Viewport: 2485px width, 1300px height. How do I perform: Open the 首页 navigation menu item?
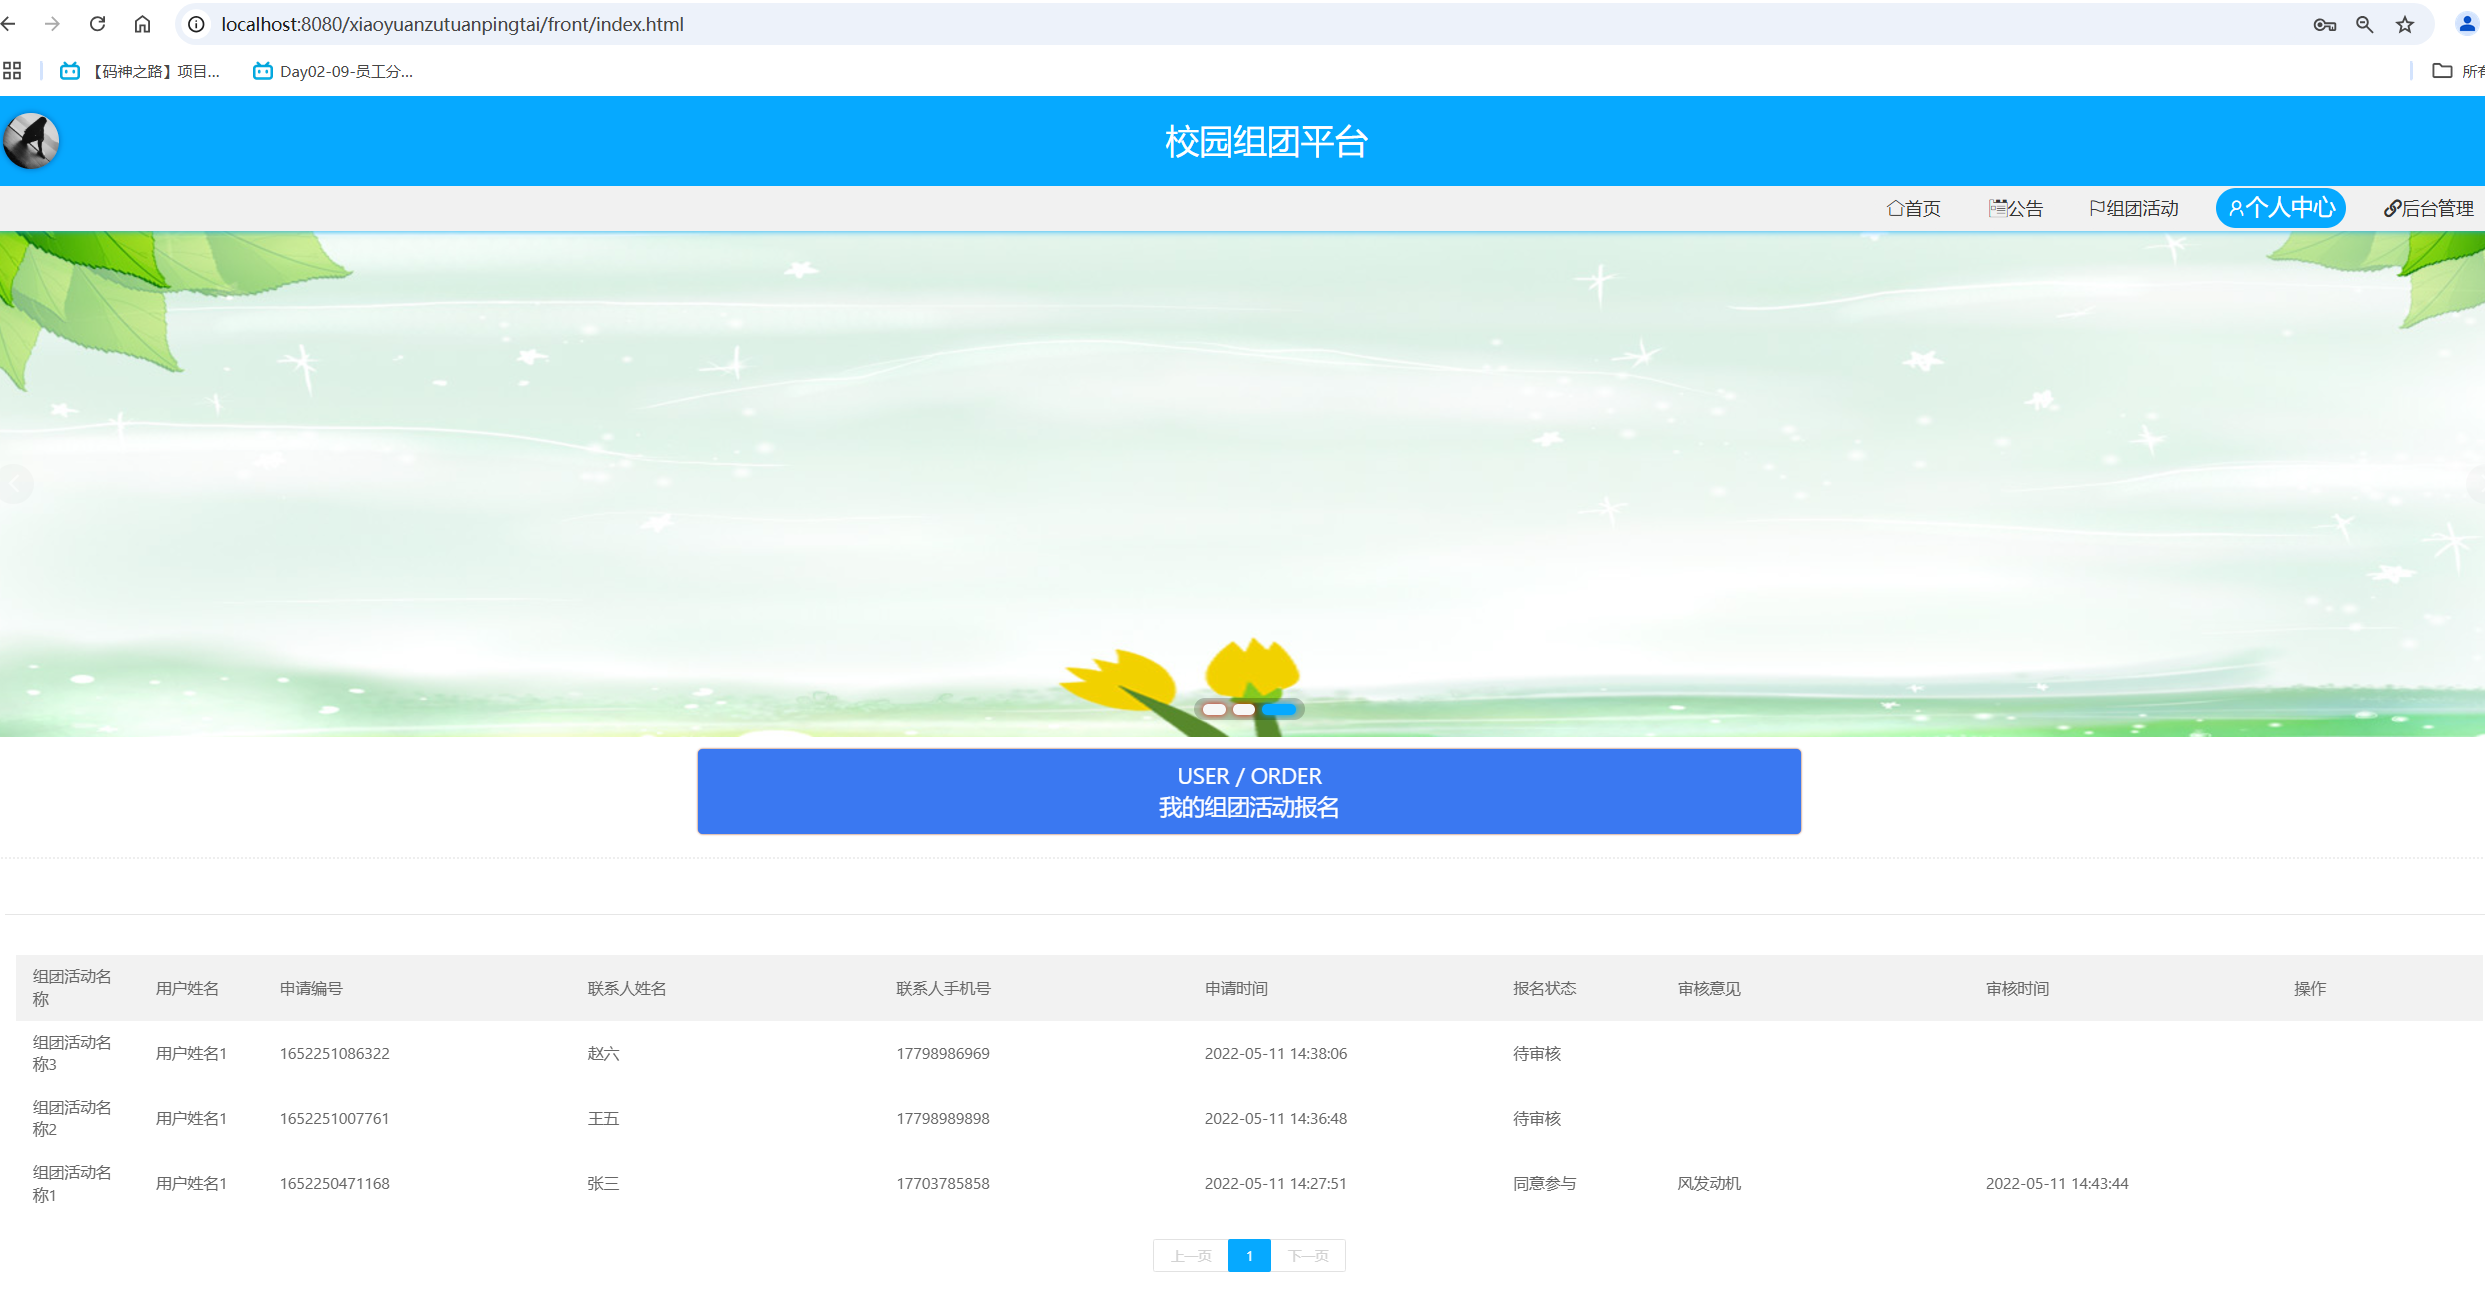pyautogui.click(x=1913, y=208)
